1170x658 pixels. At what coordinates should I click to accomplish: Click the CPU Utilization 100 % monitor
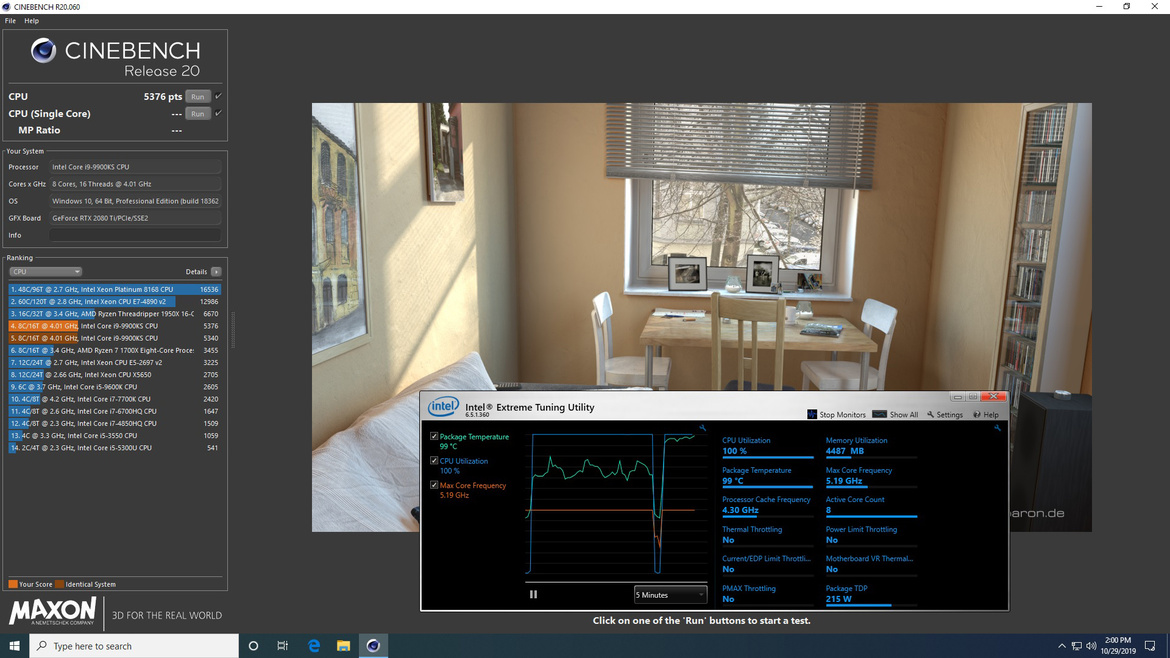pos(767,446)
